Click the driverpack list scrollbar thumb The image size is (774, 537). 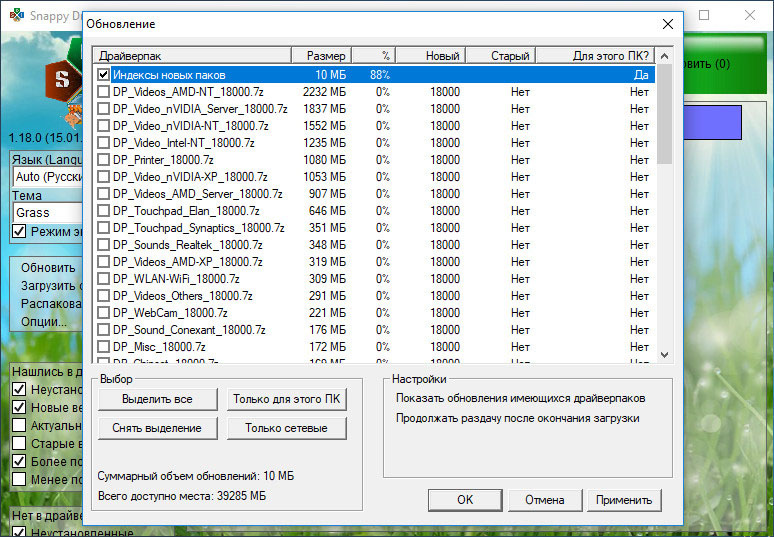(664, 114)
